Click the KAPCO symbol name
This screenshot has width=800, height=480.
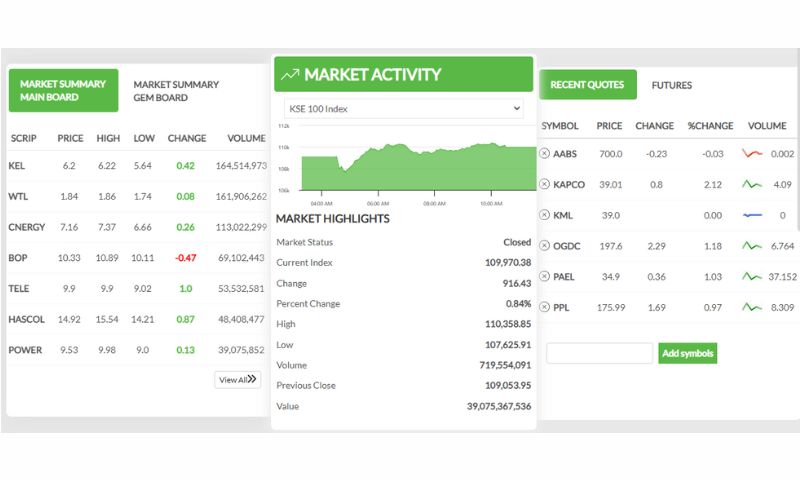[569, 184]
